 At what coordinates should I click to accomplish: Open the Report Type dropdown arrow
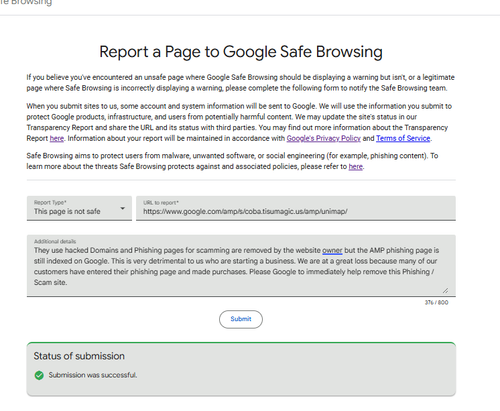click(122, 208)
